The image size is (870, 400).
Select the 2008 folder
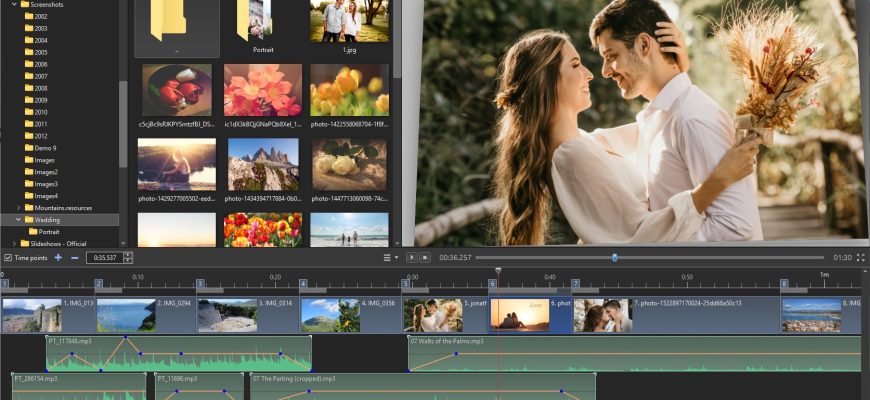[36, 88]
